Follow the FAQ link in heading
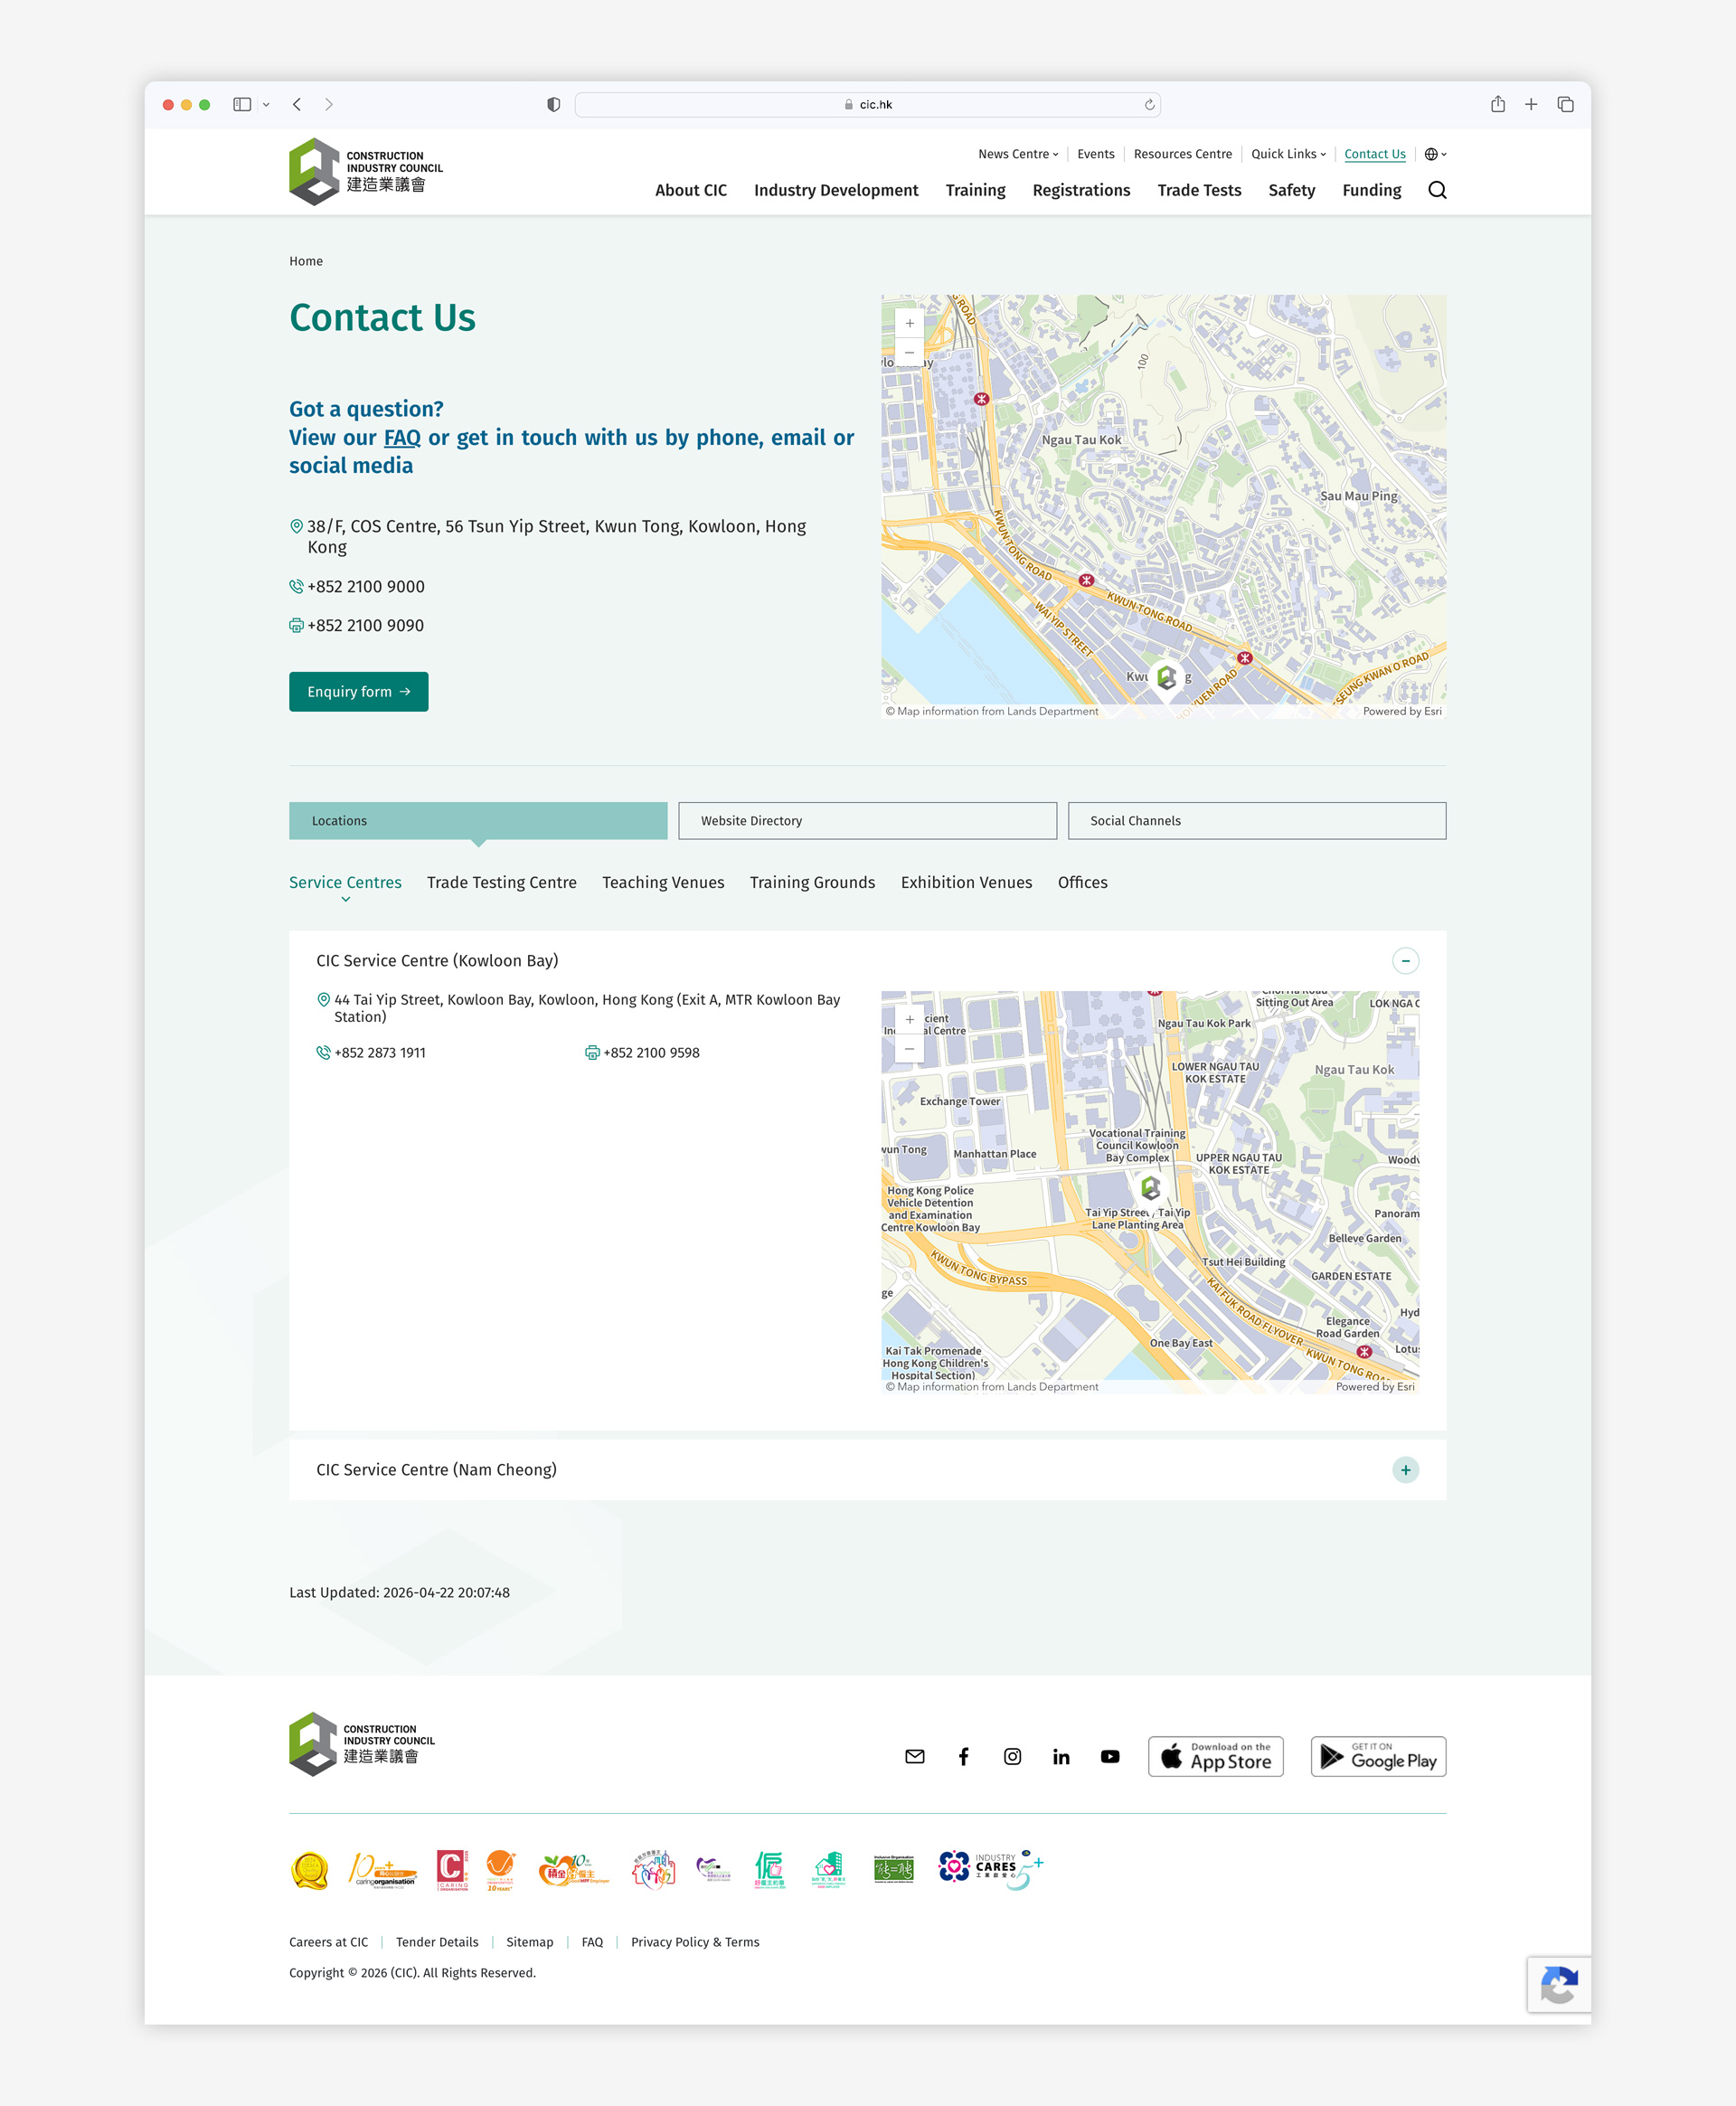1736x2106 pixels. [x=403, y=438]
